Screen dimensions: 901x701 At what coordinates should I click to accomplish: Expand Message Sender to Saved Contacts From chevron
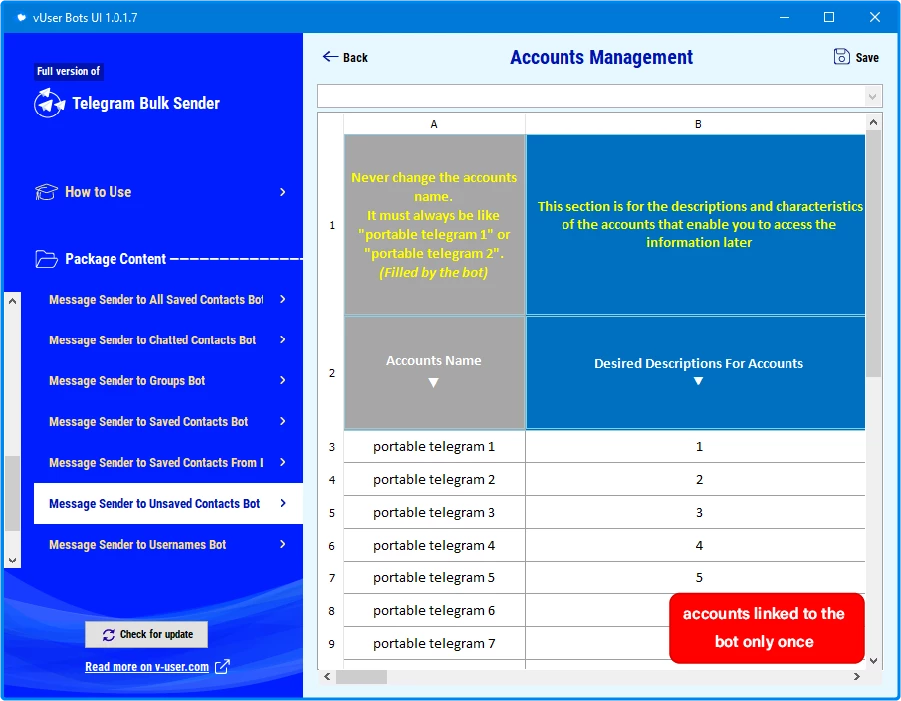tap(282, 462)
